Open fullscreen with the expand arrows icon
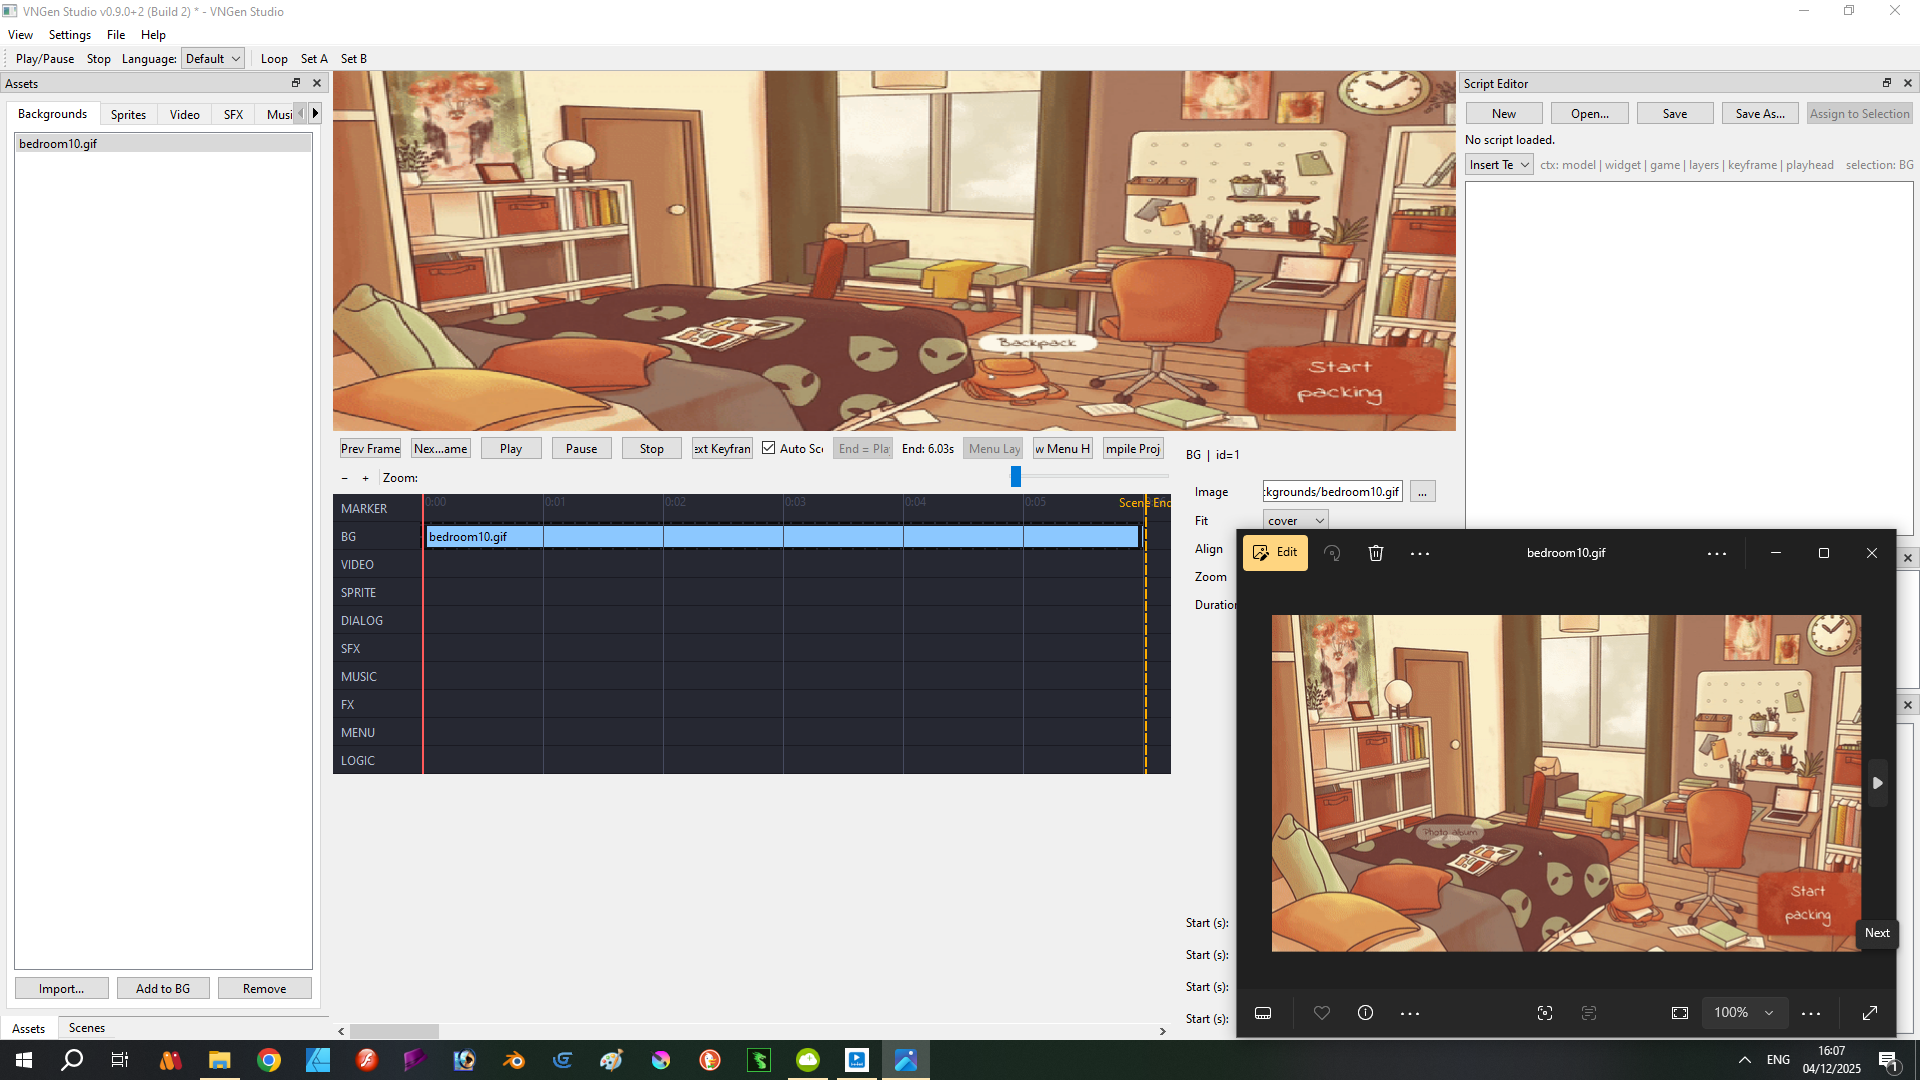The image size is (1920, 1080). pyautogui.click(x=1870, y=1013)
